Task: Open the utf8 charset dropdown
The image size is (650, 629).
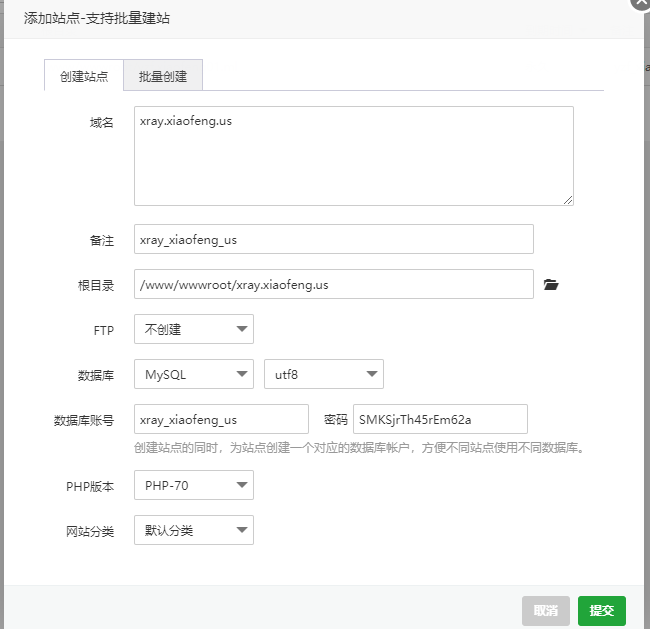Action: point(324,374)
